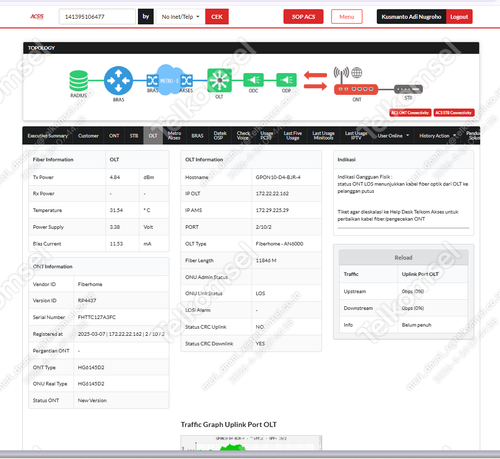Click the Bias Current value 11.53
This screenshot has width=500, height=459.
116,244
